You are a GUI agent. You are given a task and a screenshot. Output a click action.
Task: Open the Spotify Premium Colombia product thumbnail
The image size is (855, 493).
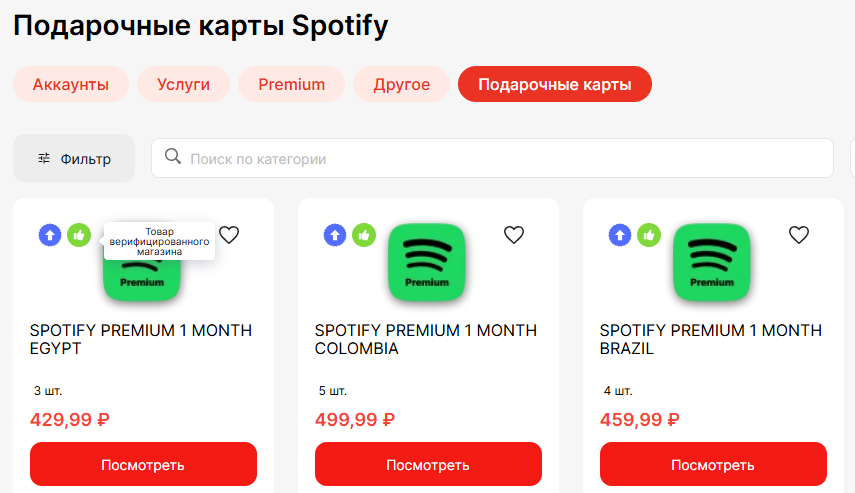(x=427, y=262)
